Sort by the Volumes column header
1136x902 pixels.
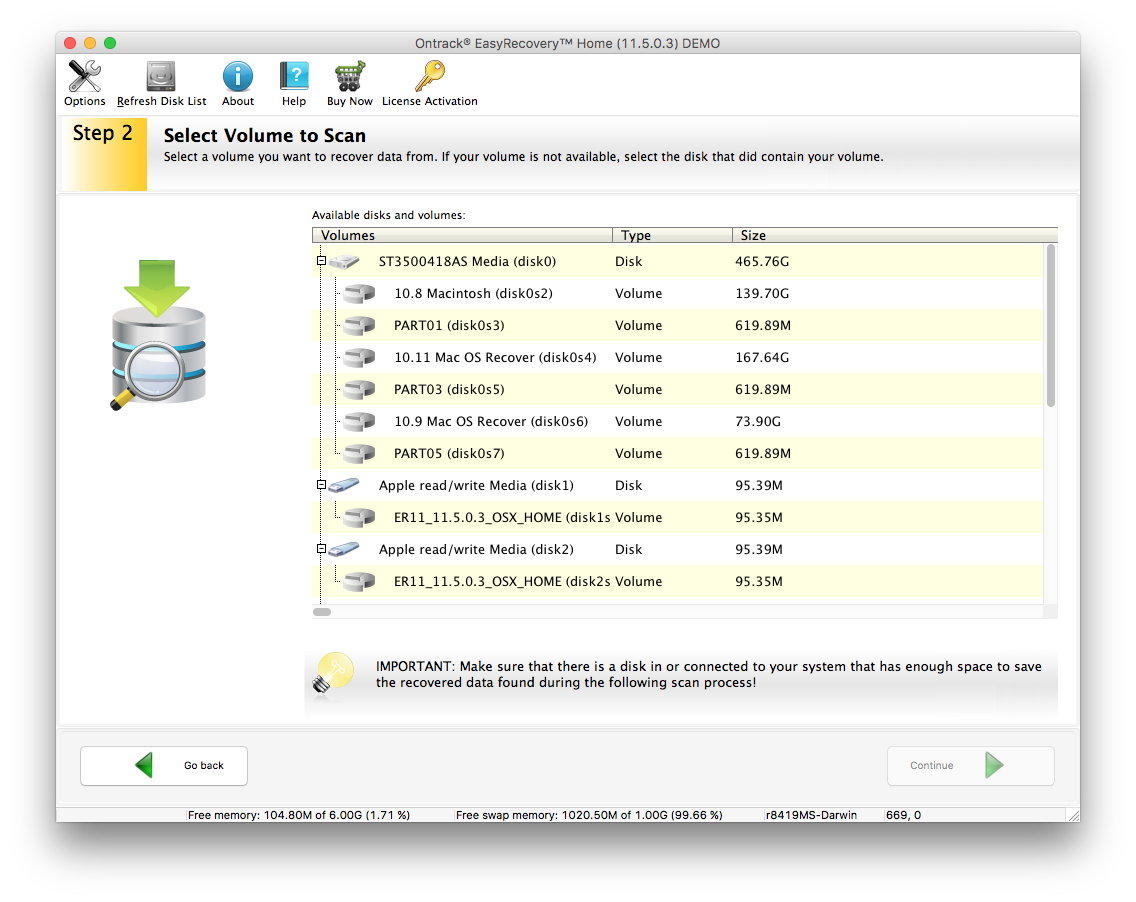tap(462, 235)
